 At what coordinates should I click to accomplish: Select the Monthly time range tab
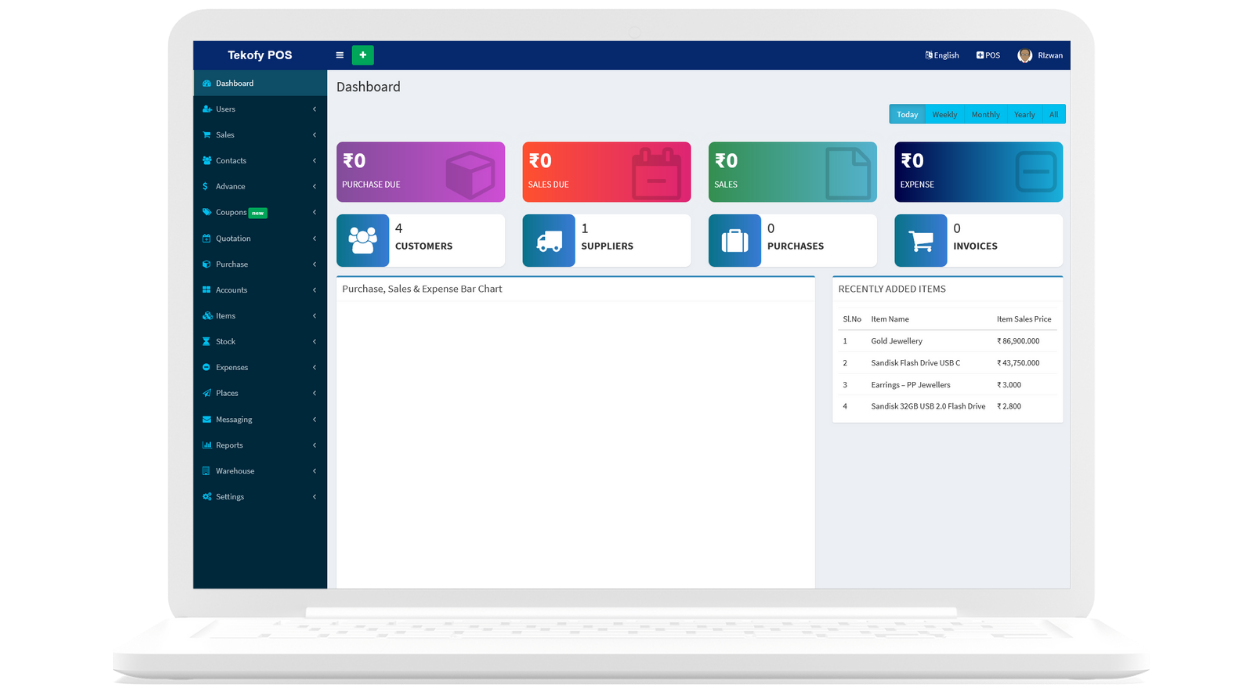coord(985,115)
